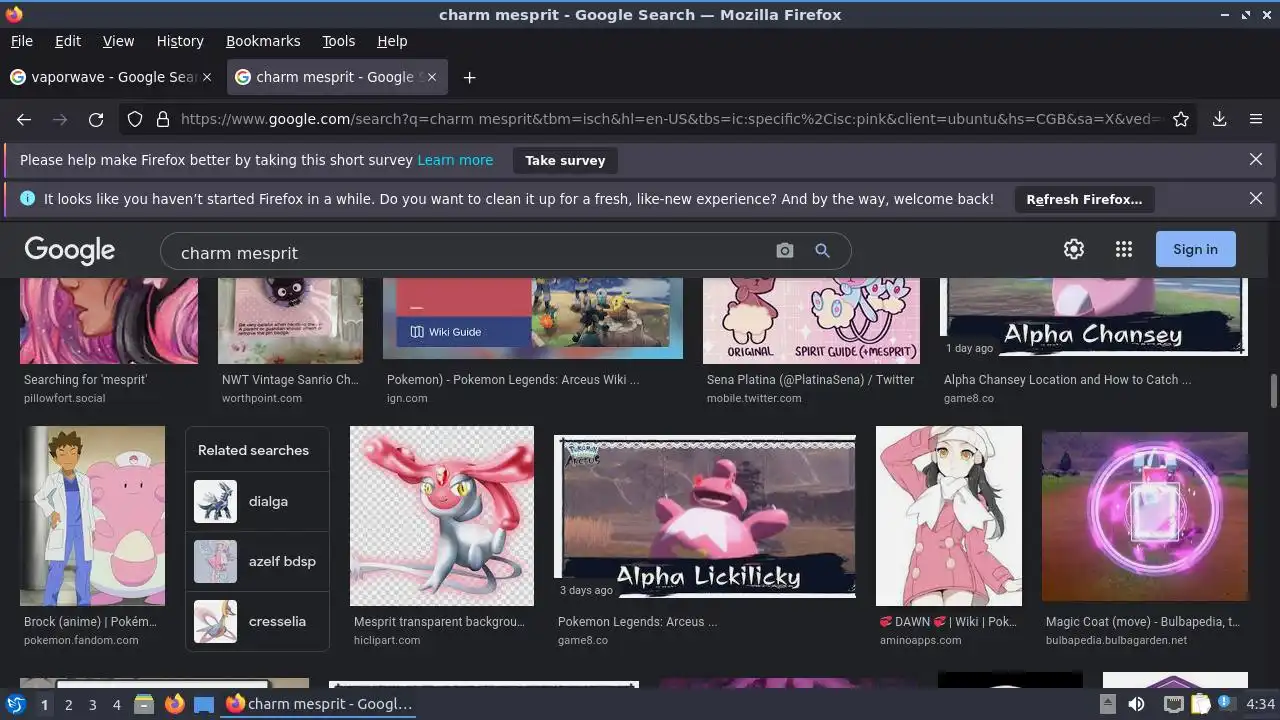Image resolution: width=1280 pixels, height=720 pixels.
Task: Open the network tray icon
Action: [1175, 704]
